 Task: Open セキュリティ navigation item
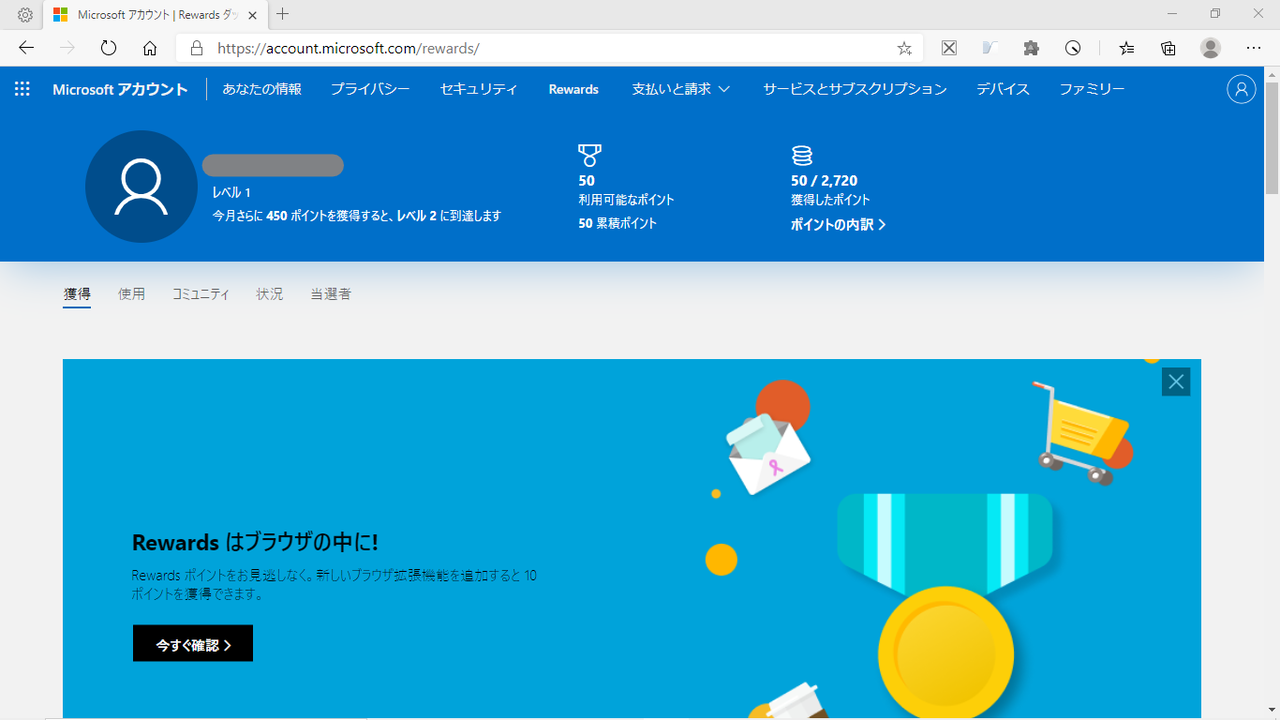click(x=479, y=89)
